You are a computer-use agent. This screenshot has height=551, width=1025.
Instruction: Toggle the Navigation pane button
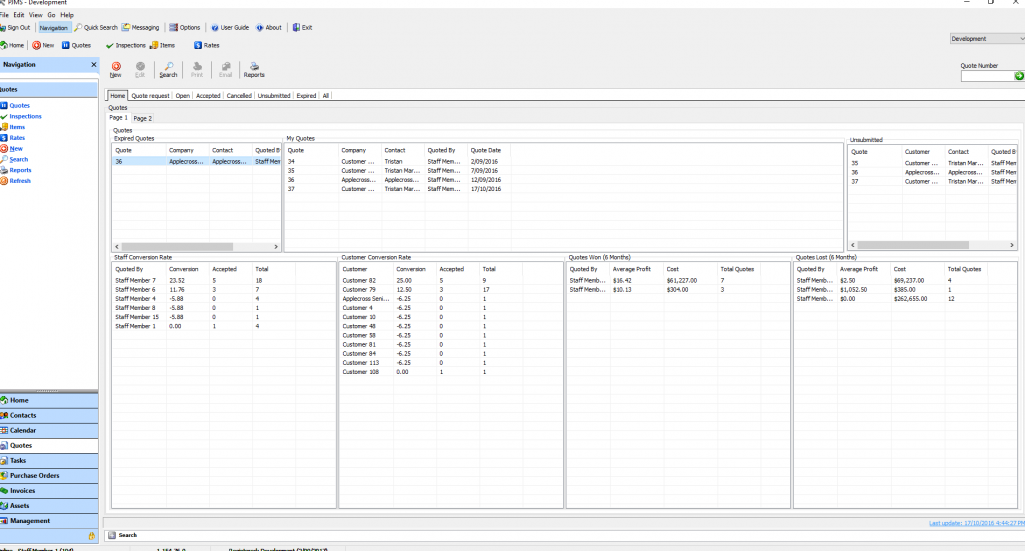53,28
